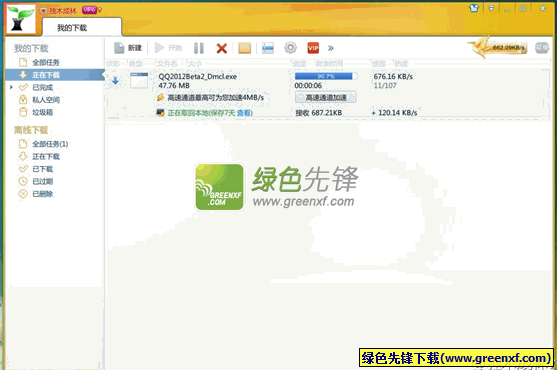Select 已完成 in the sidebar
This screenshot has width=557, height=370.
click(42, 87)
